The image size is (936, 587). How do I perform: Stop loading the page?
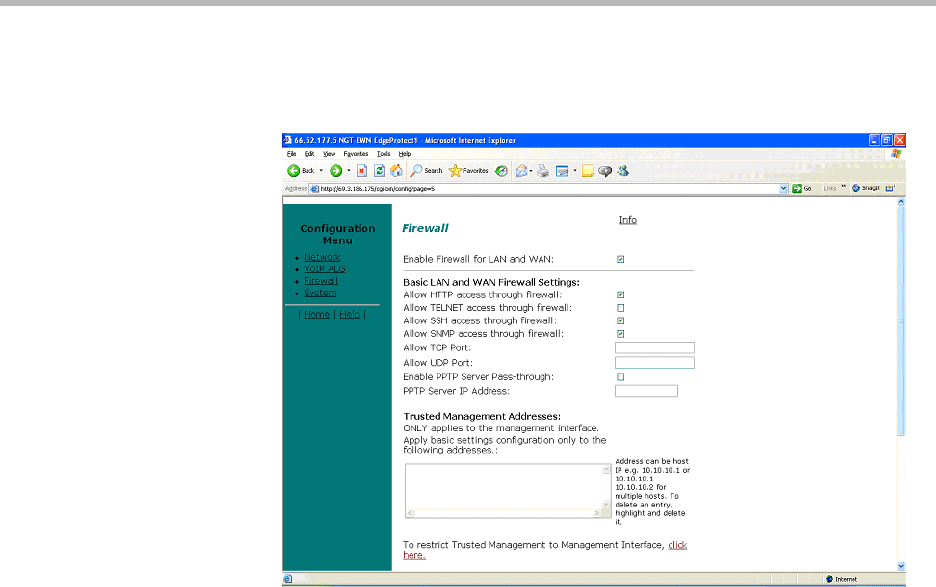click(x=362, y=171)
